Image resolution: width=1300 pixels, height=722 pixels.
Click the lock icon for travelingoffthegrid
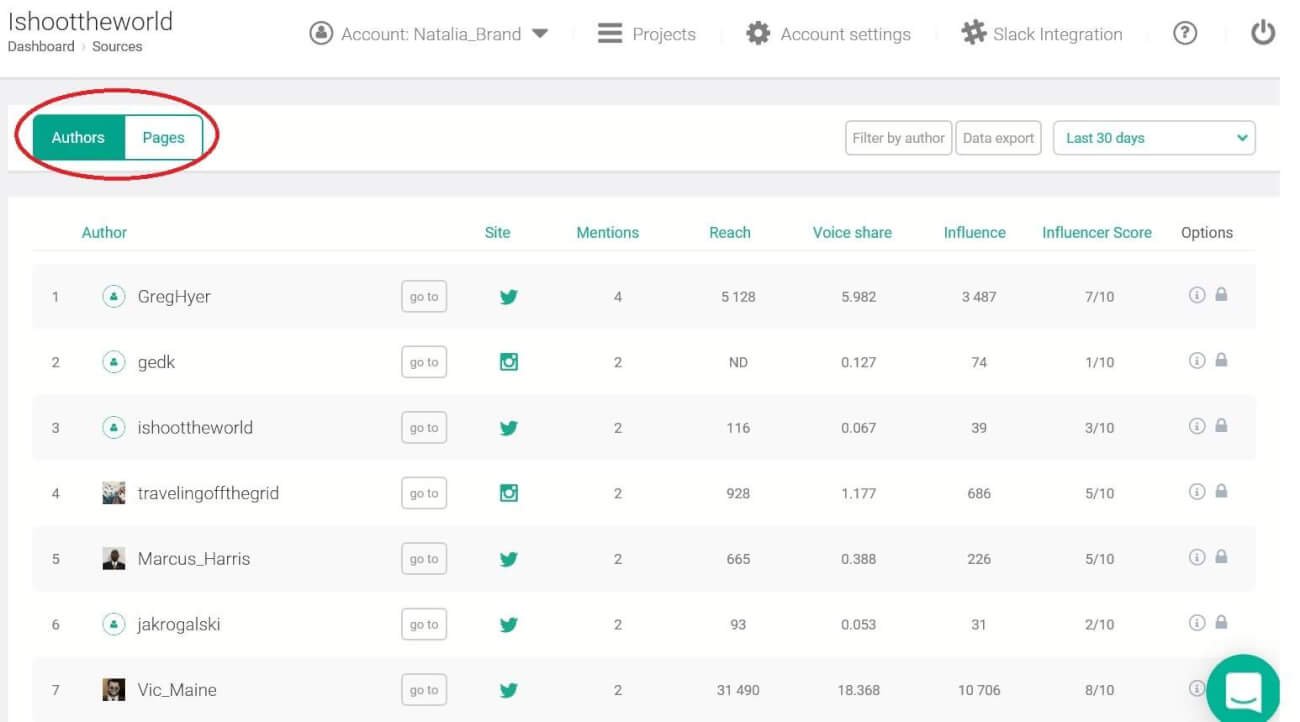click(x=1221, y=491)
